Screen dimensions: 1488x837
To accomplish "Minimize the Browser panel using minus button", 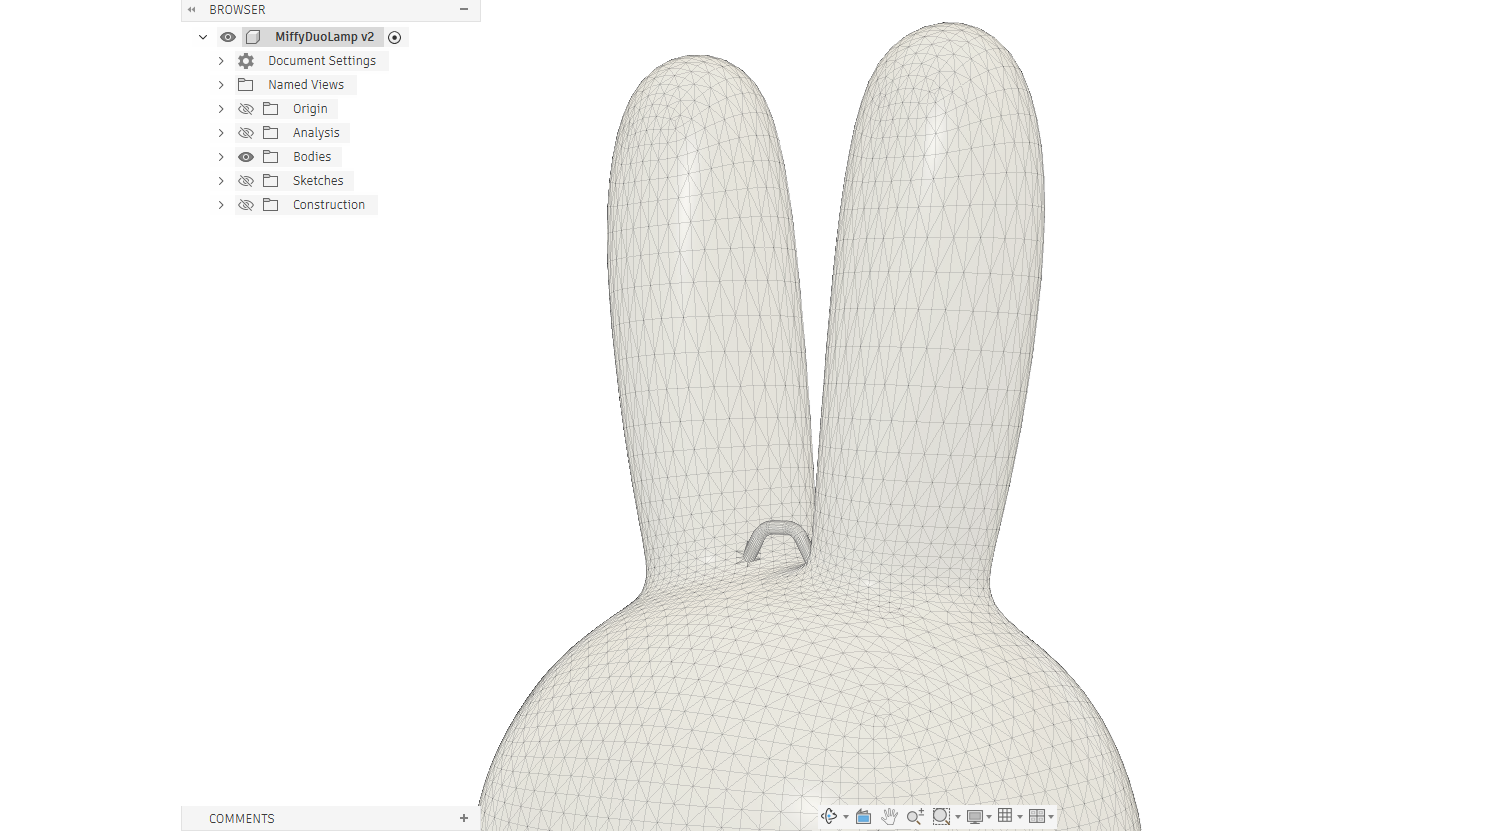I will click(x=464, y=10).
